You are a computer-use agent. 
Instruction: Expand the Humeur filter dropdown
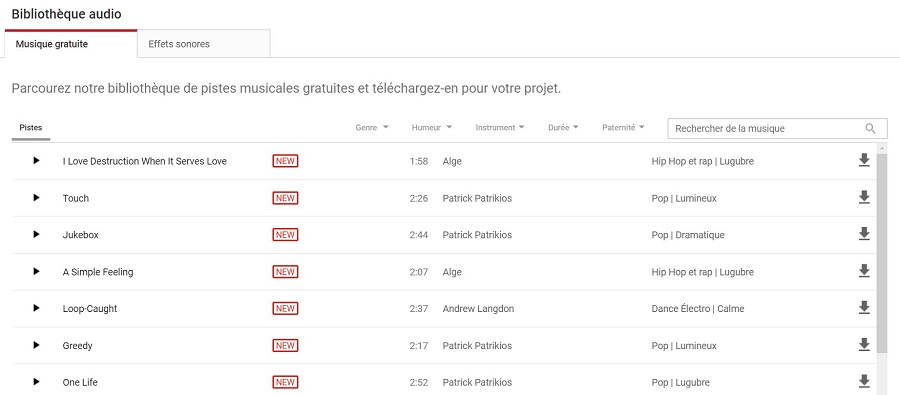click(432, 127)
